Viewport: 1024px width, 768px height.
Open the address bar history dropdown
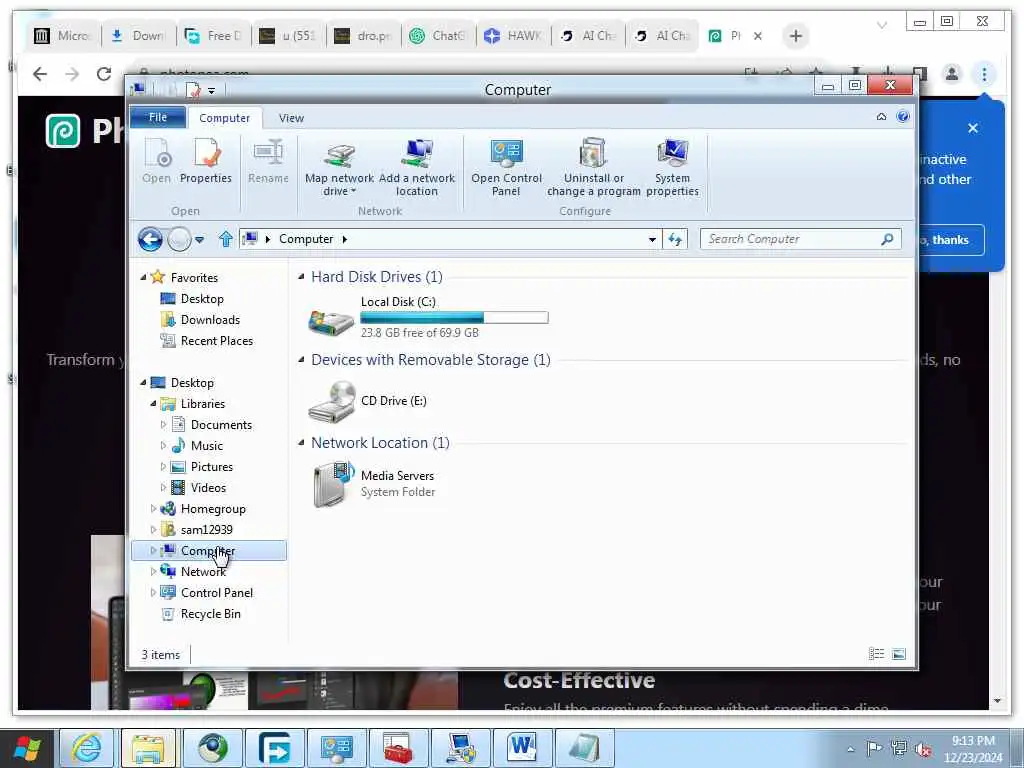coord(652,240)
